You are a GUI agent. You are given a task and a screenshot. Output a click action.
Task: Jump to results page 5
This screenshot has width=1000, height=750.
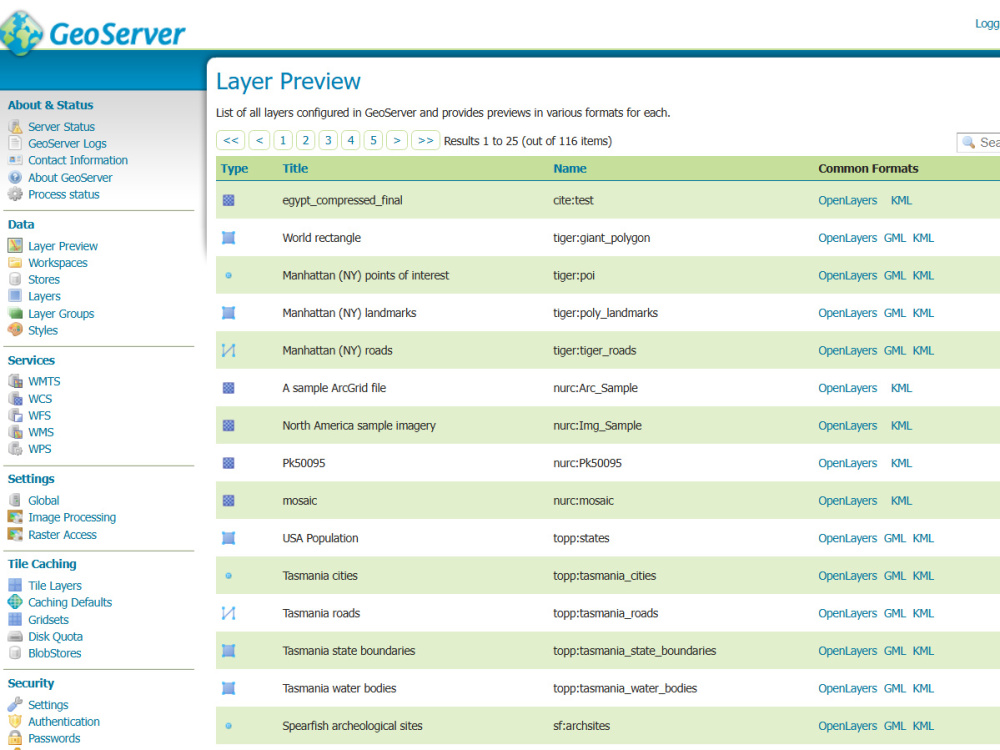tap(374, 140)
